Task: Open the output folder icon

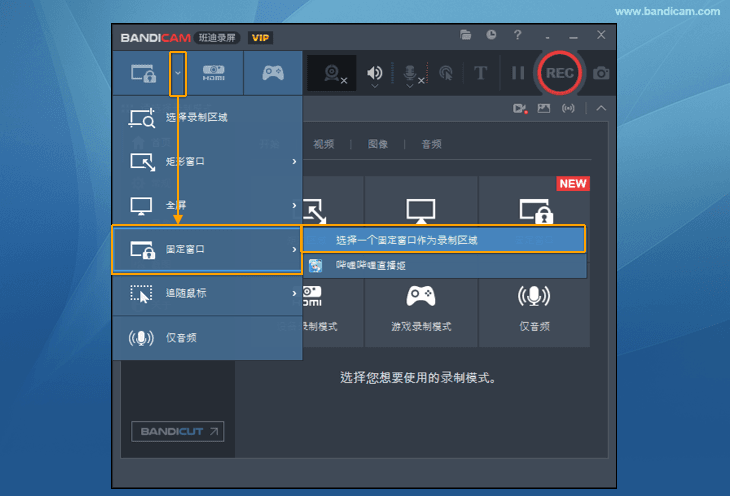Action: tap(466, 35)
